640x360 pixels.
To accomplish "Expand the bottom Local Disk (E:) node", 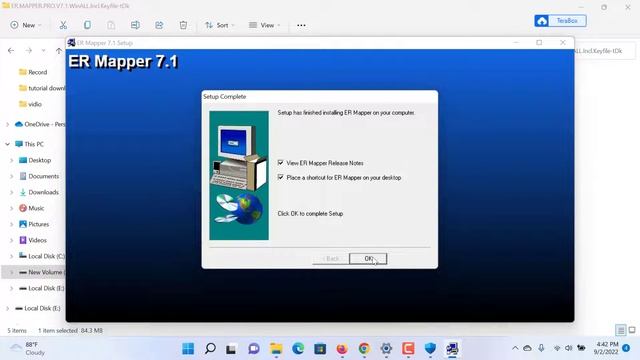I will 7,308.
